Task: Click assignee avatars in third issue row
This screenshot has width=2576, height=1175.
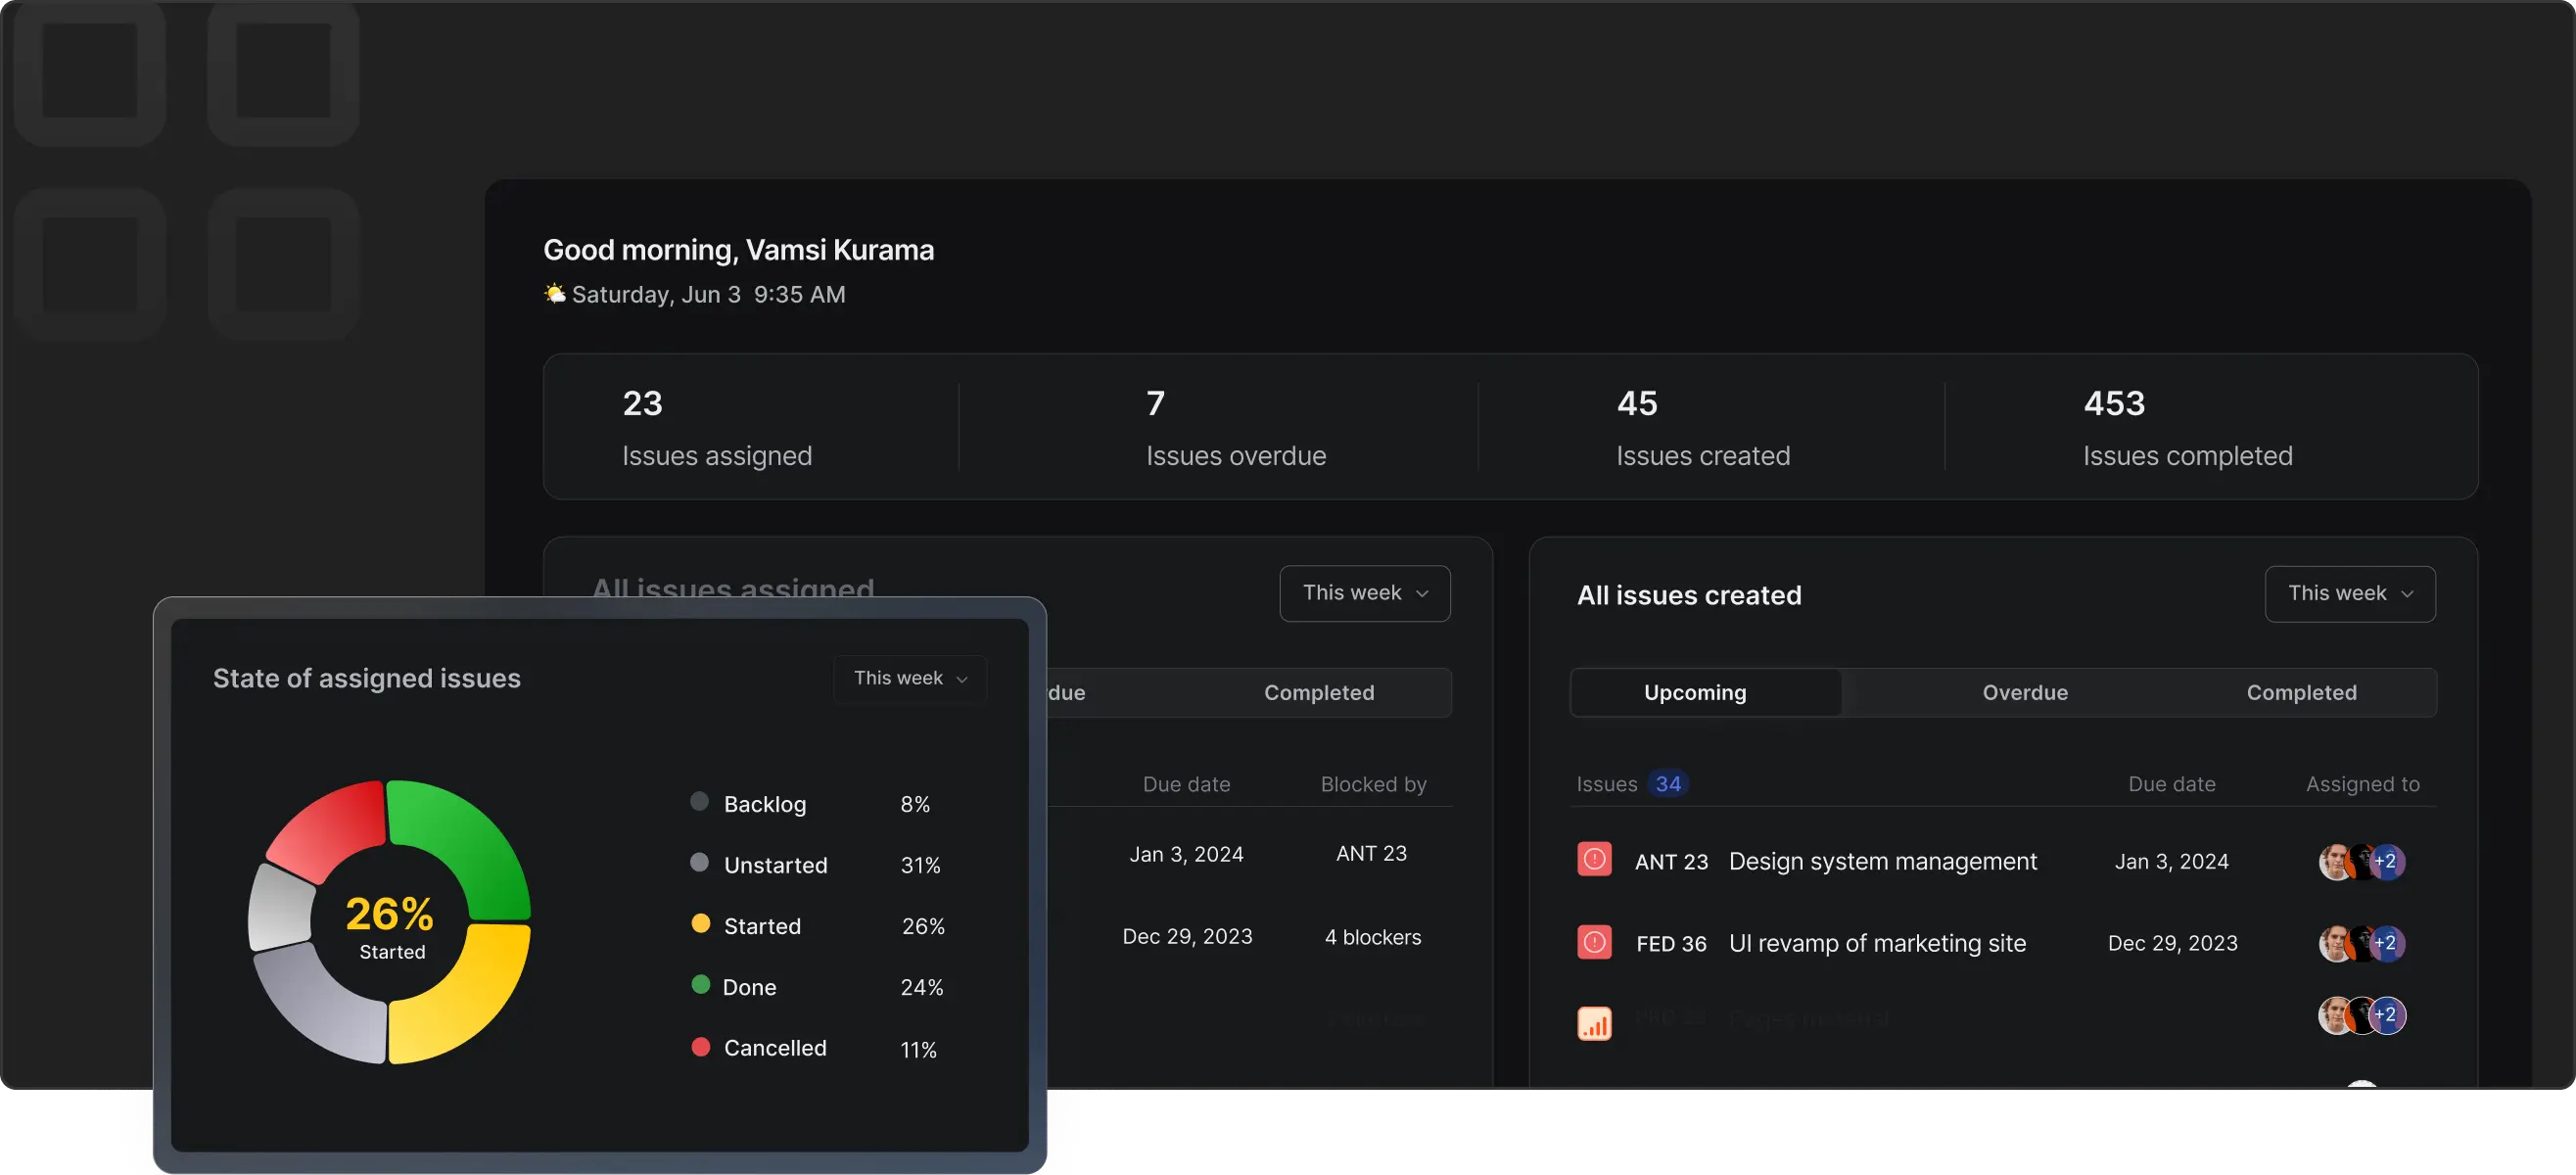Action: click(2361, 1015)
